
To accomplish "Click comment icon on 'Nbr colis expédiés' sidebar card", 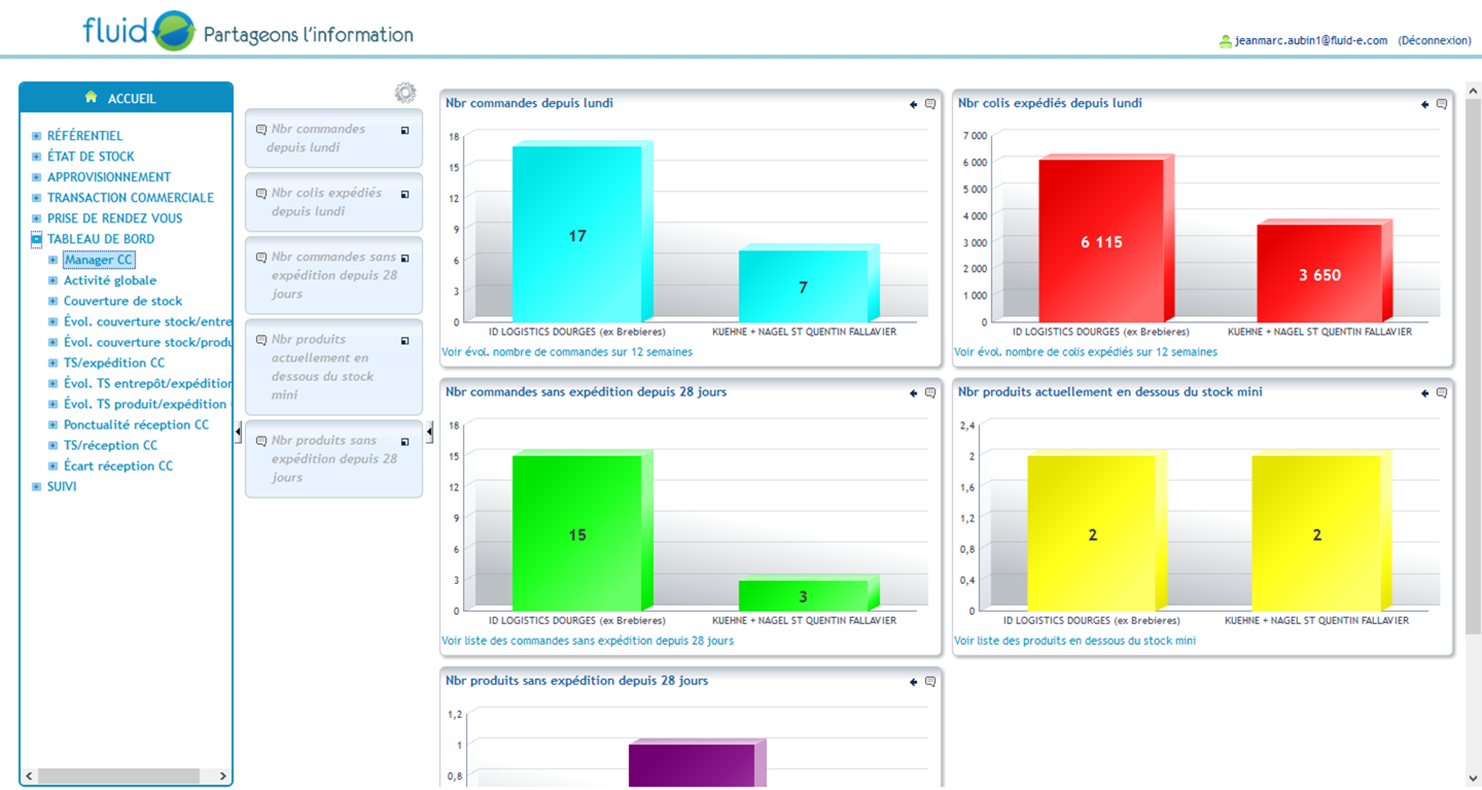I will click(261, 194).
